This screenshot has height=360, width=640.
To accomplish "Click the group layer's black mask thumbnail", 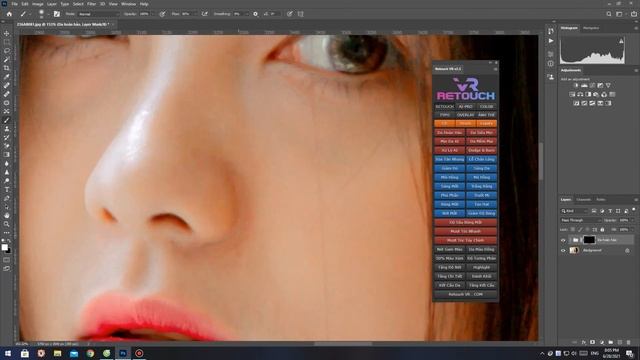I will pyautogui.click(x=589, y=240).
